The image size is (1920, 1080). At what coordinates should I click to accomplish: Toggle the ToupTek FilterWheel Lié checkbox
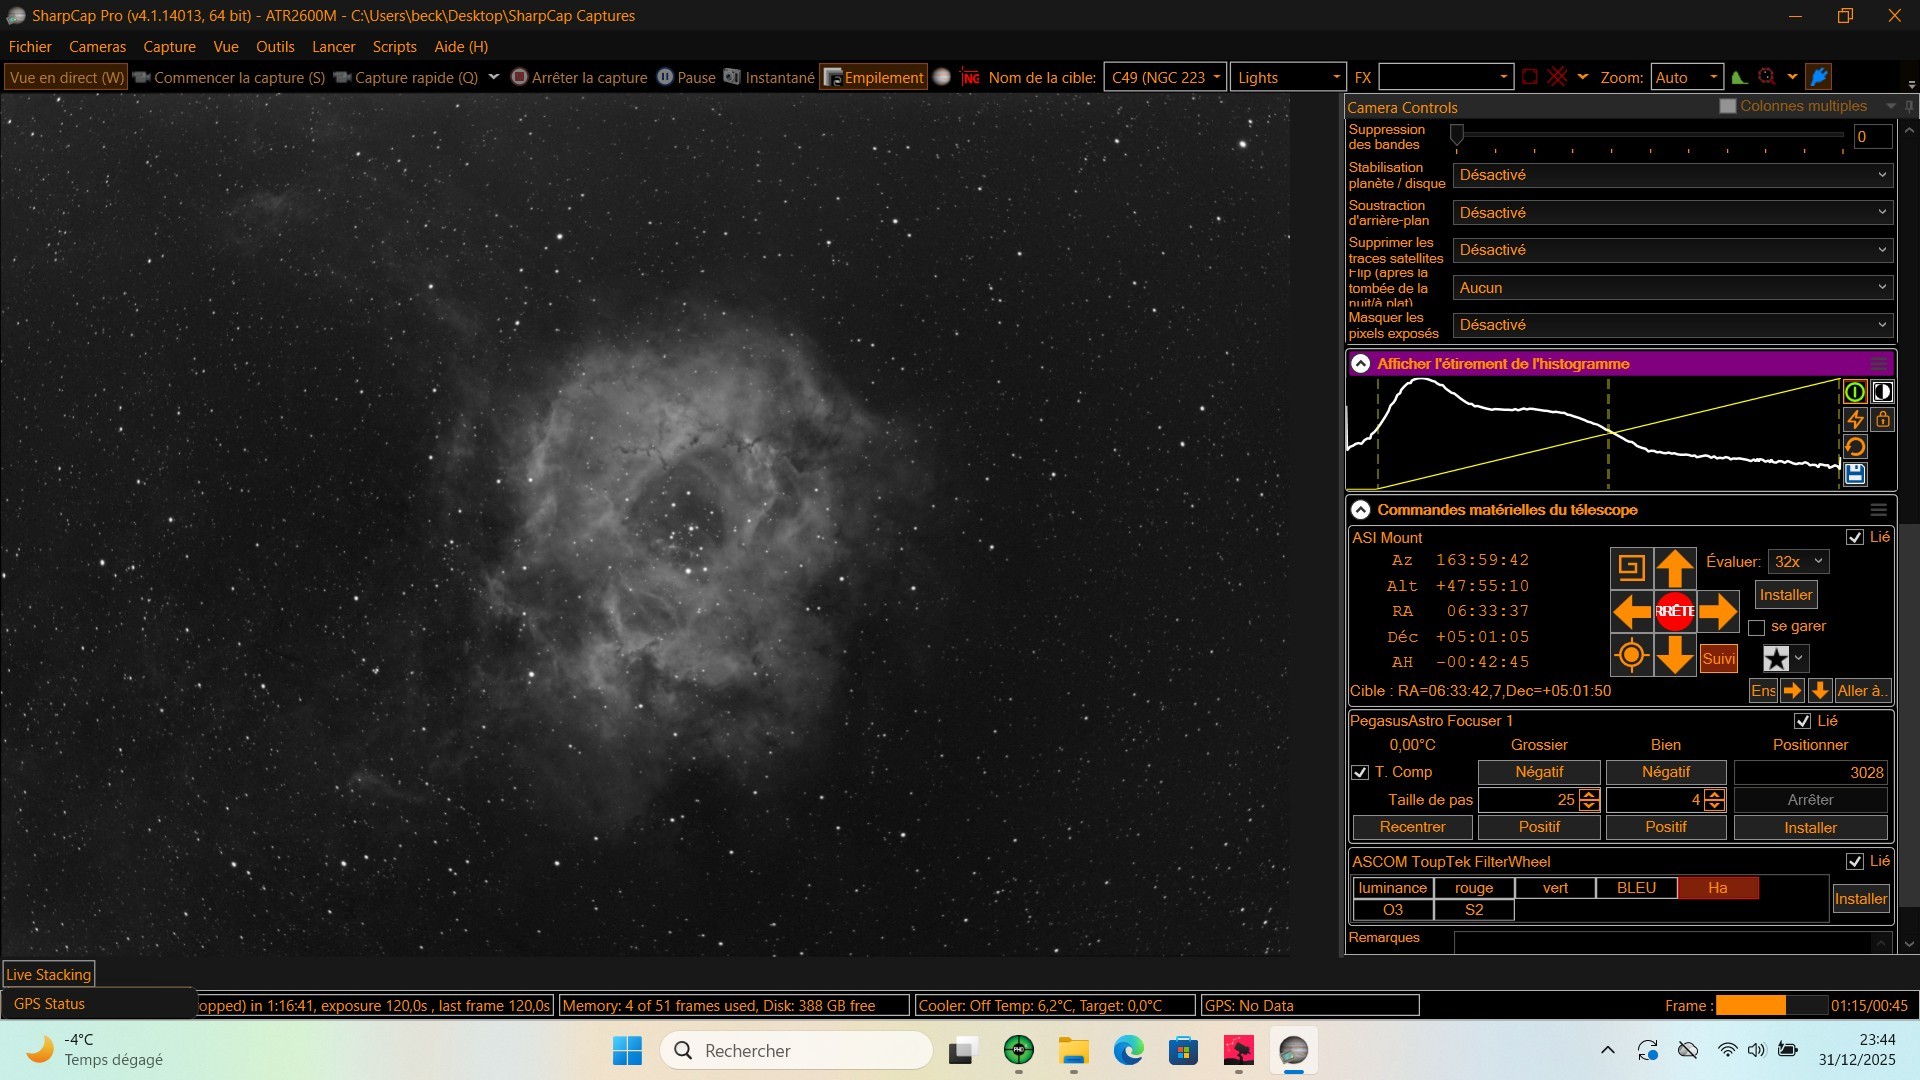(1855, 862)
